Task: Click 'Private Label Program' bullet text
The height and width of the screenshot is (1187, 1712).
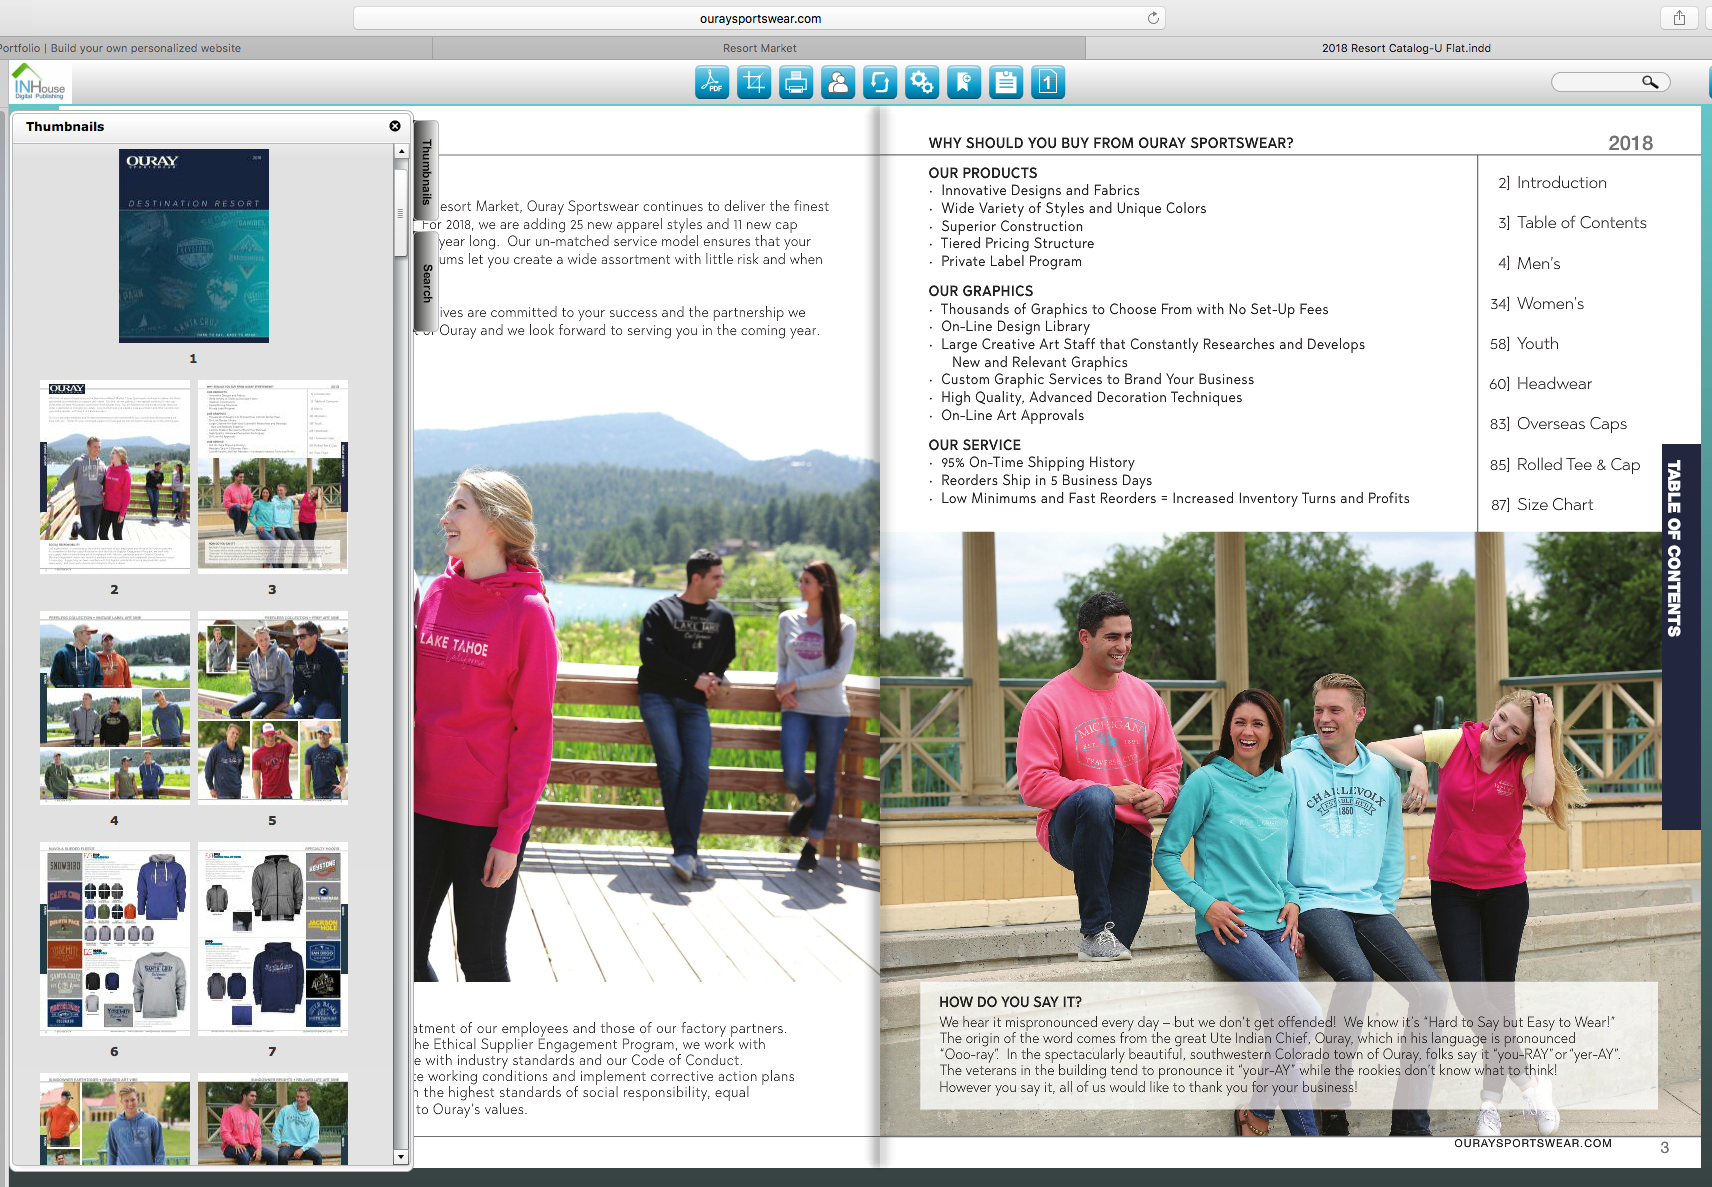Action: pos(1011,262)
